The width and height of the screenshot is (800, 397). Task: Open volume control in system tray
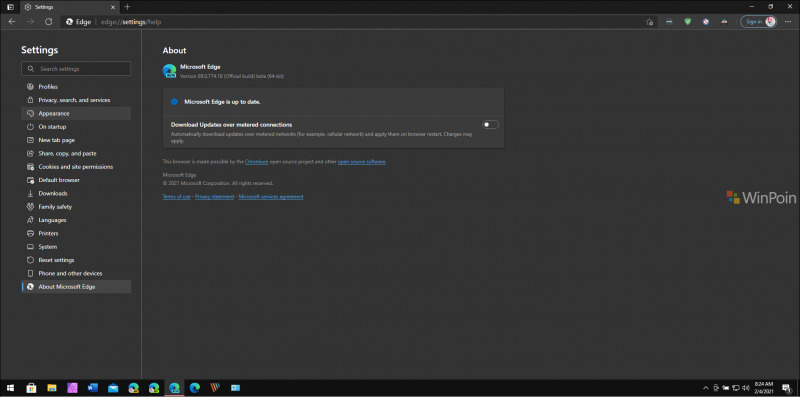coord(746,388)
